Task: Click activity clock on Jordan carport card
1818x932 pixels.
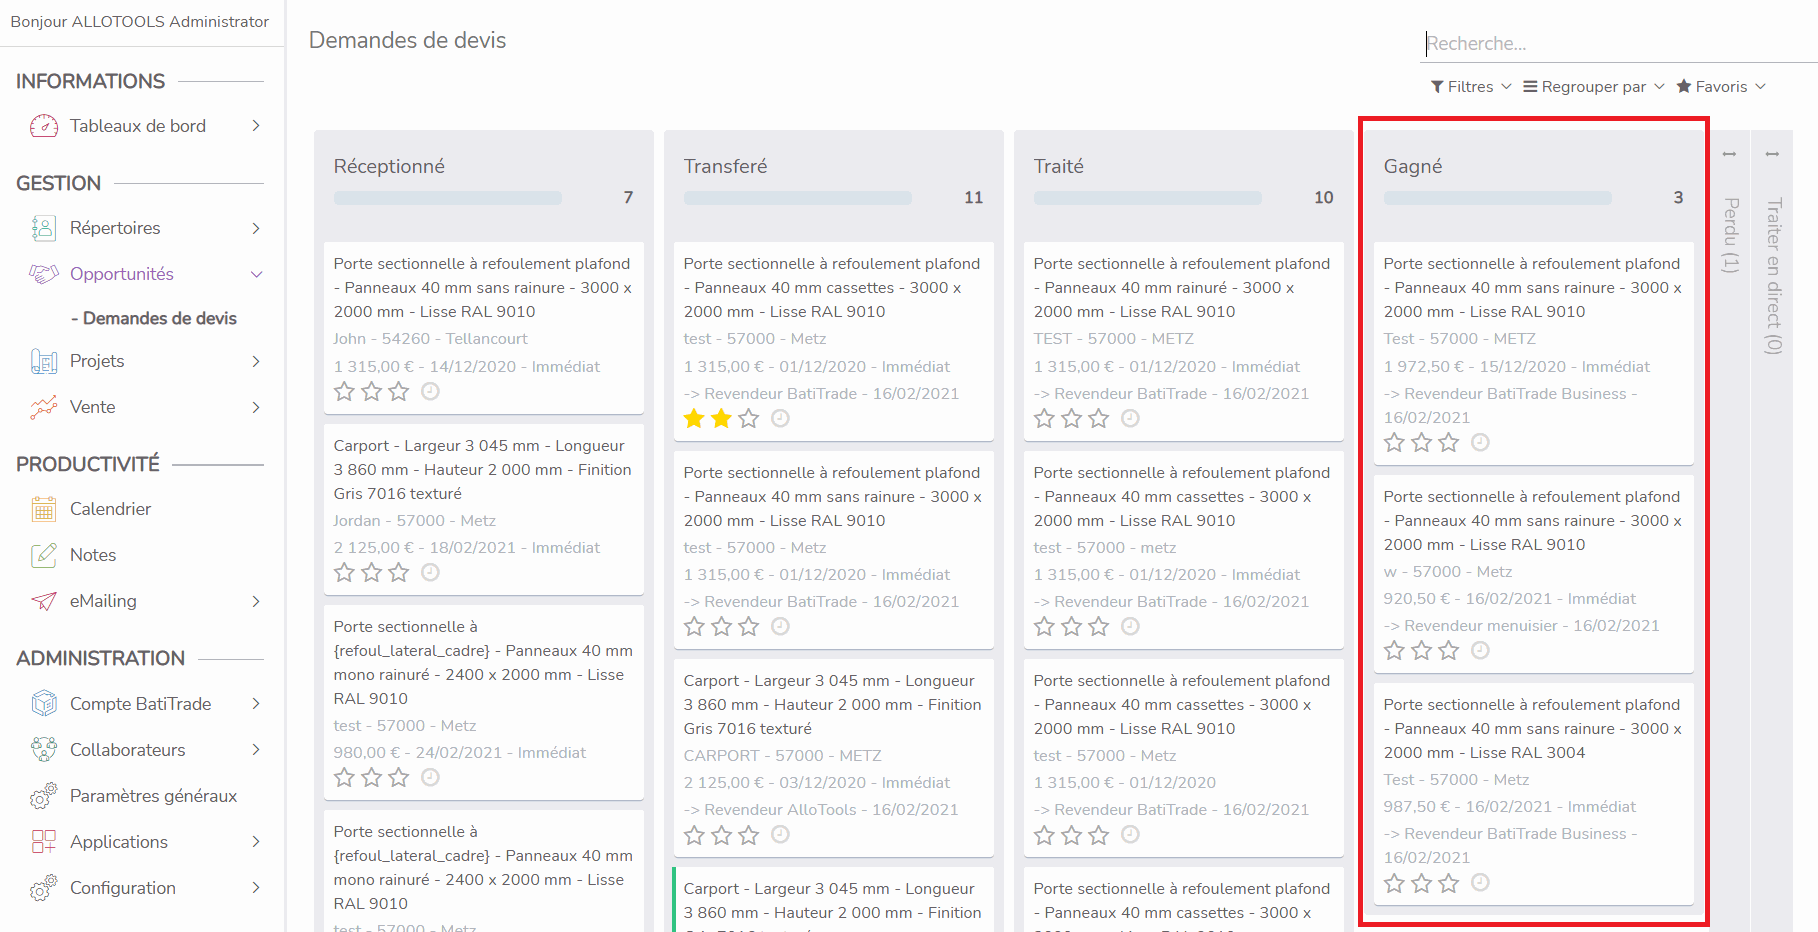Action: click(x=430, y=572)
